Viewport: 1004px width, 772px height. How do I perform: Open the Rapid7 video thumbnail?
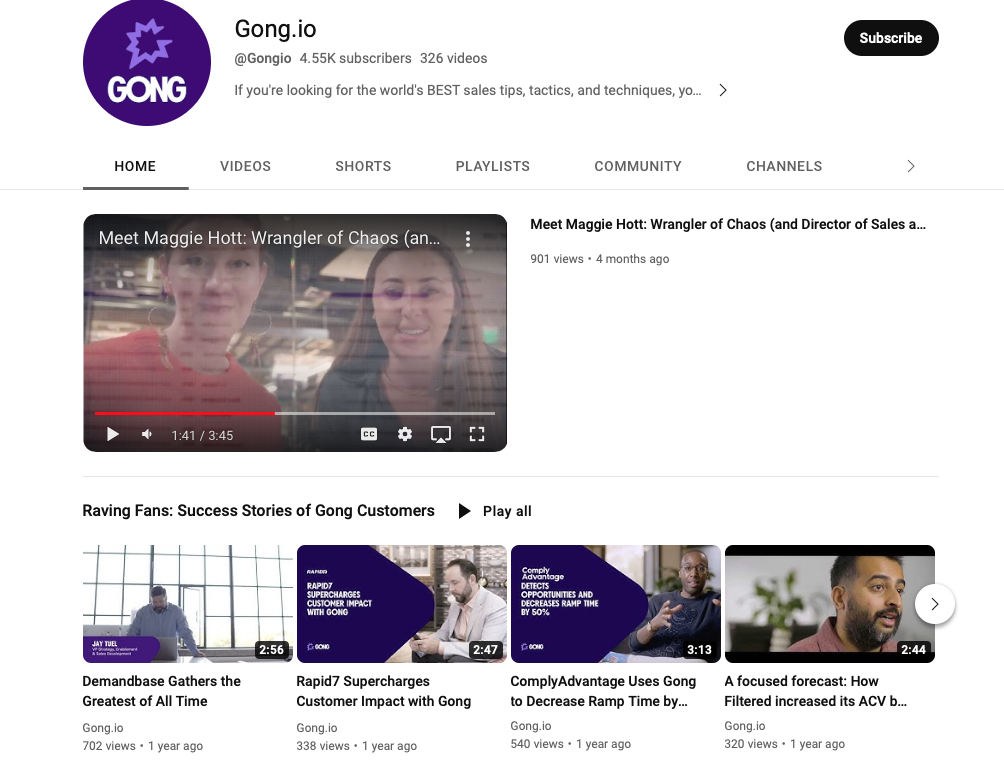click(x=401, y=604)
